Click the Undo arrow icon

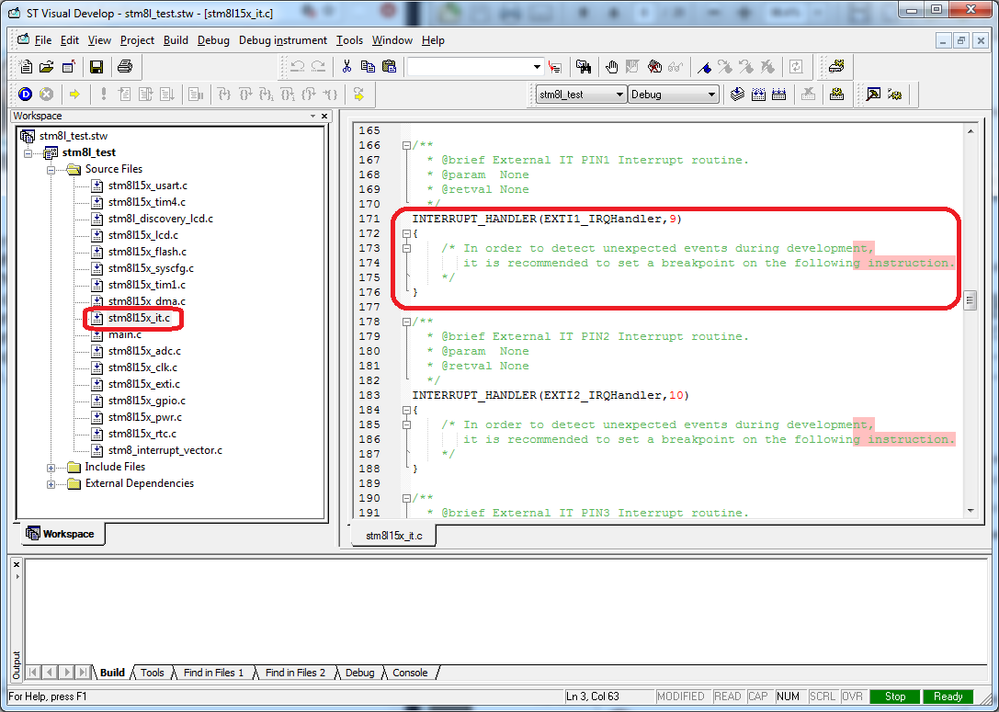297,67
